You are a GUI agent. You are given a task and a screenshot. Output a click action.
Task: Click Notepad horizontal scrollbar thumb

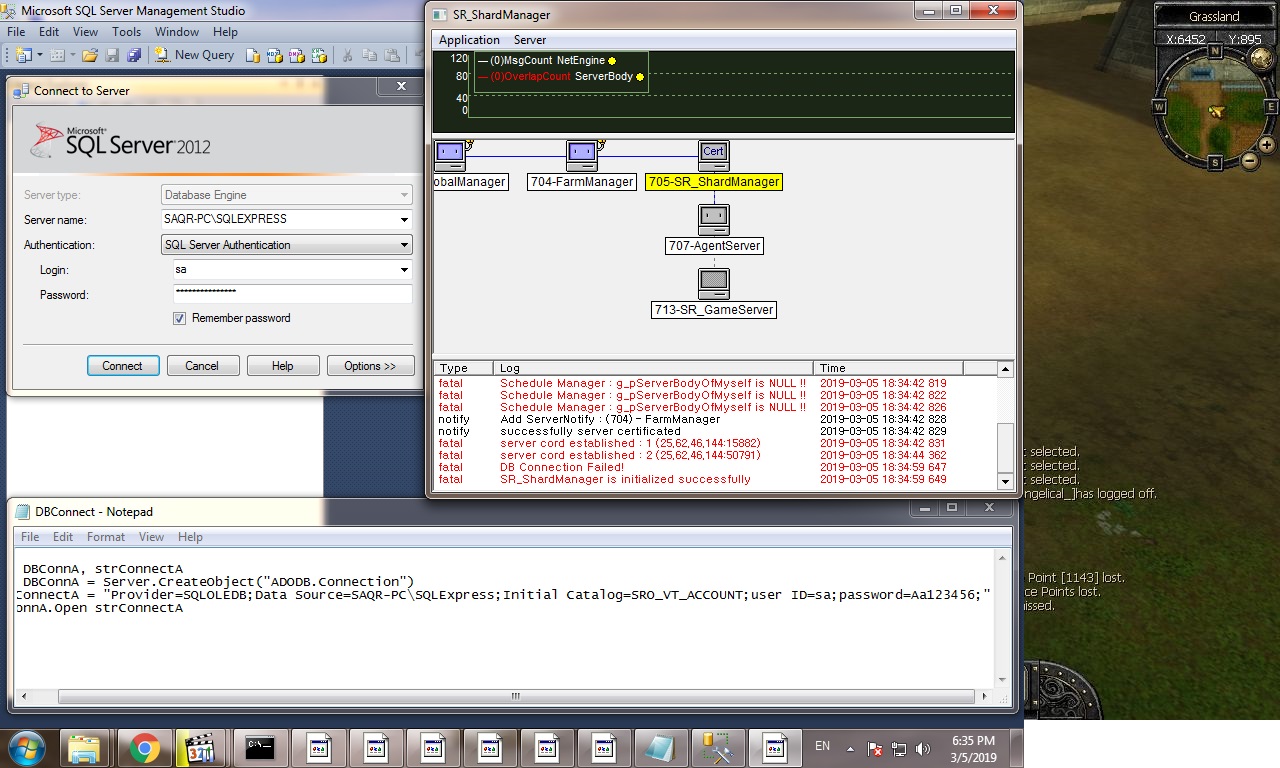516,696
